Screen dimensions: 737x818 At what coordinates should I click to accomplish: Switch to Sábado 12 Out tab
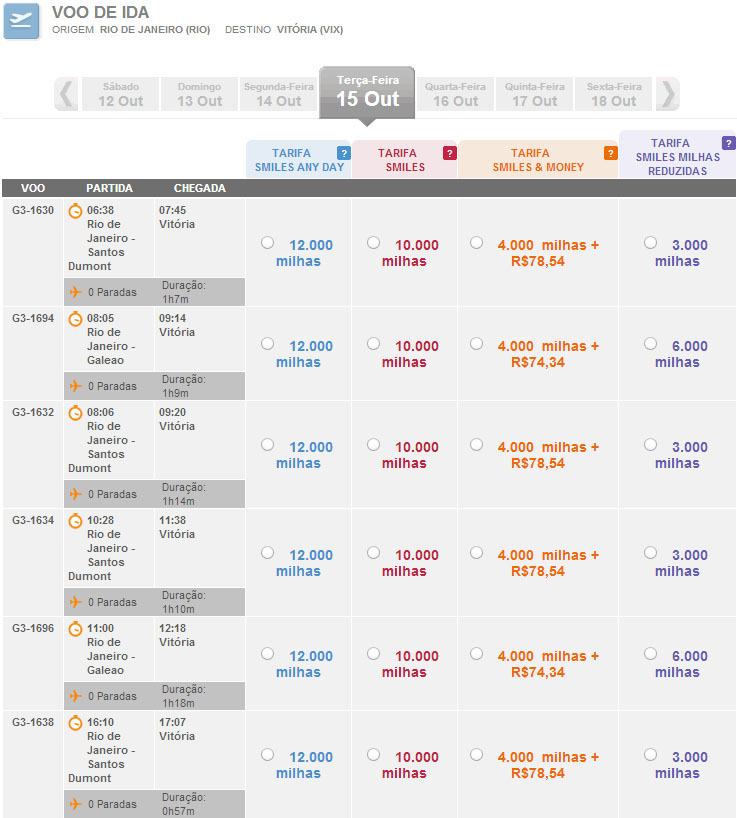[x=120, y=94]
